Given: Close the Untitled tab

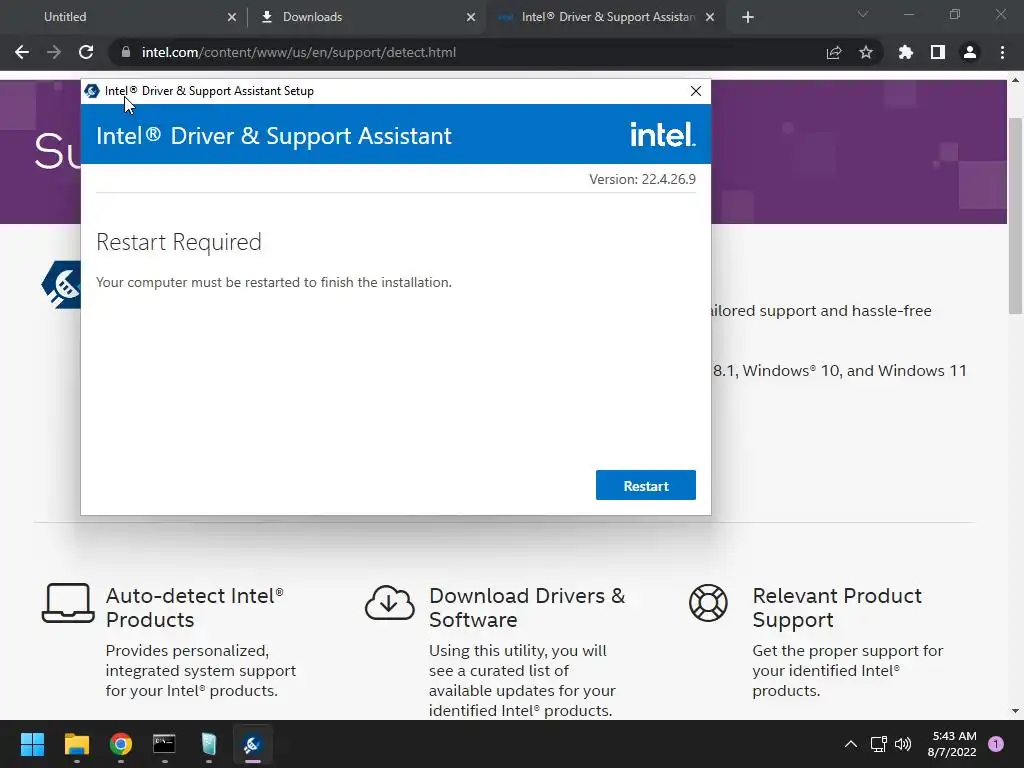Looking at the screenshot, I should click(232, 18).
